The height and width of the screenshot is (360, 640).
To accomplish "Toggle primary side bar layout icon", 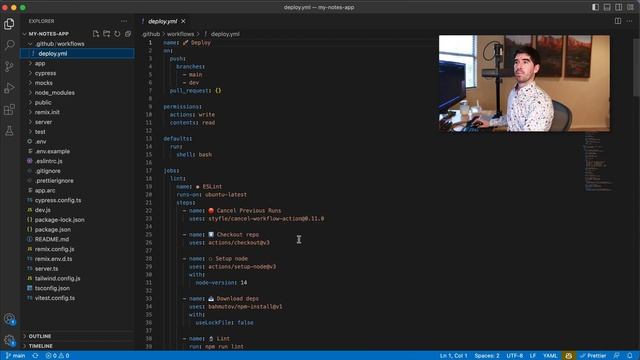I will pos(596,7).
